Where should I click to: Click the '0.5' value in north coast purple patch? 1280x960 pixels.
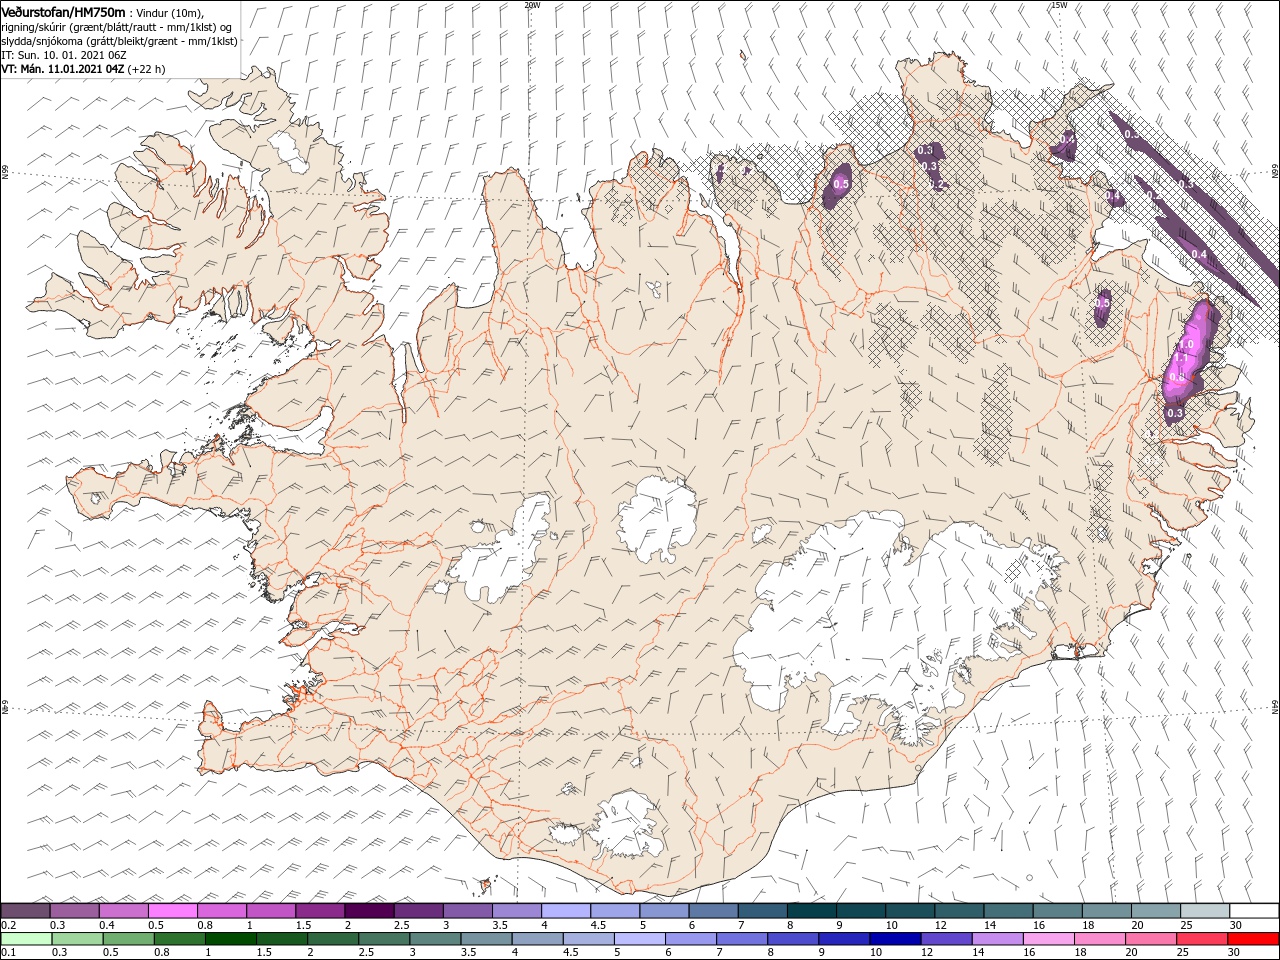(841, 184)
